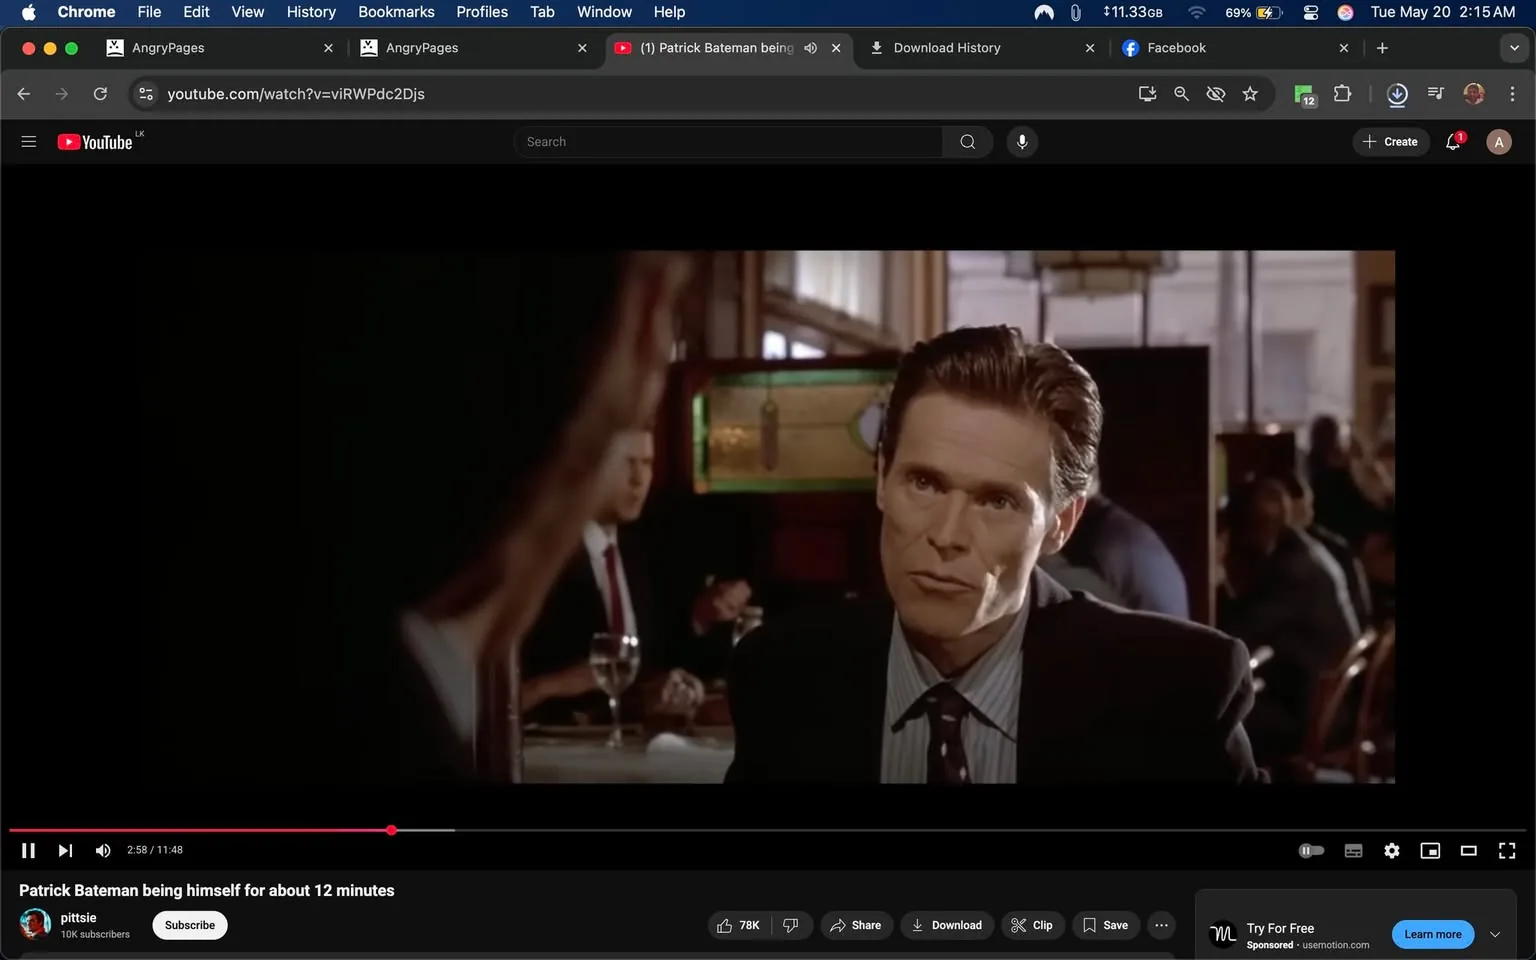1536x960 pixels.
Task: Click the Share button under the video
Action: point(856,925)
